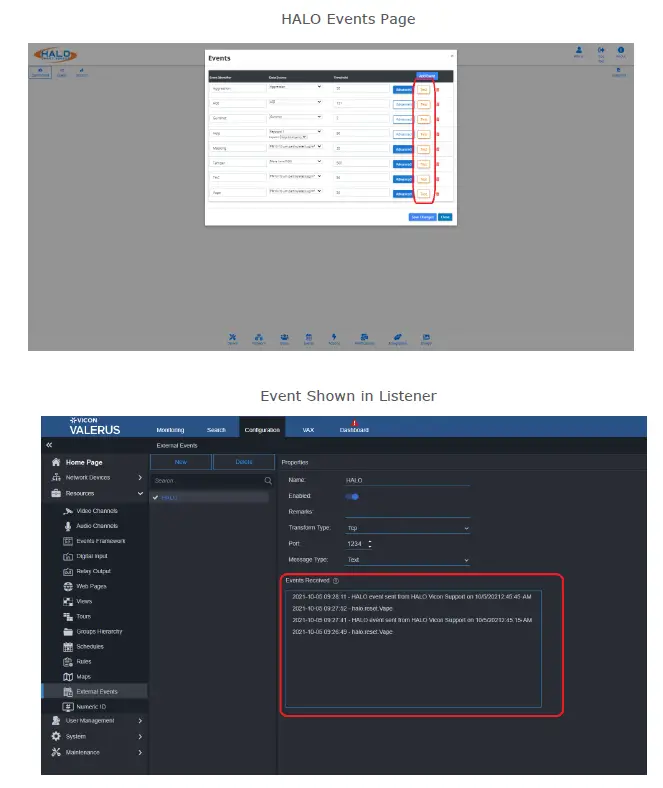The width and height of the screenshot is (663, 788).
Task: Collapse sidebar with double-chevron icon
Action: pyautogui.click(x=49, y=445)
